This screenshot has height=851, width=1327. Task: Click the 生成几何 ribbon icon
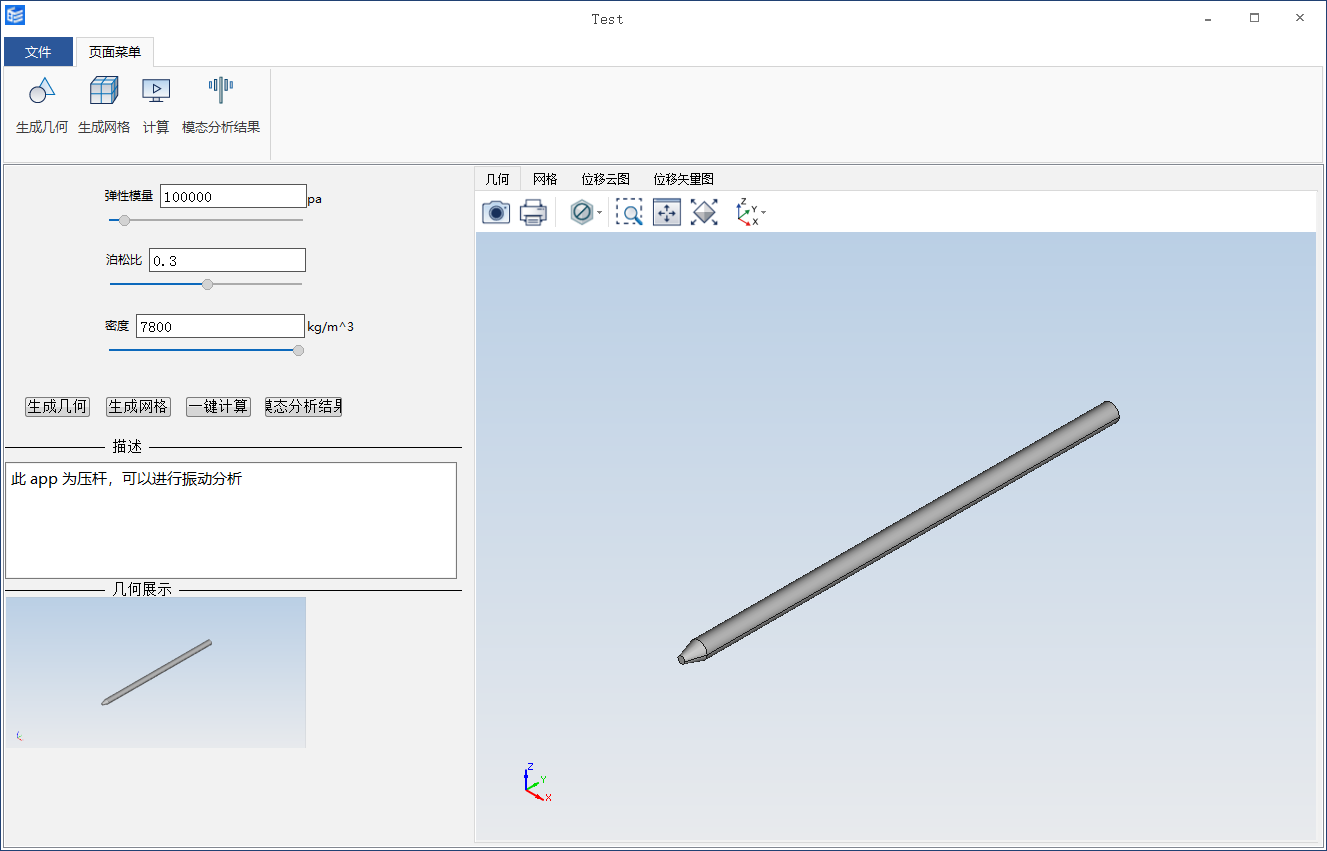42,91
